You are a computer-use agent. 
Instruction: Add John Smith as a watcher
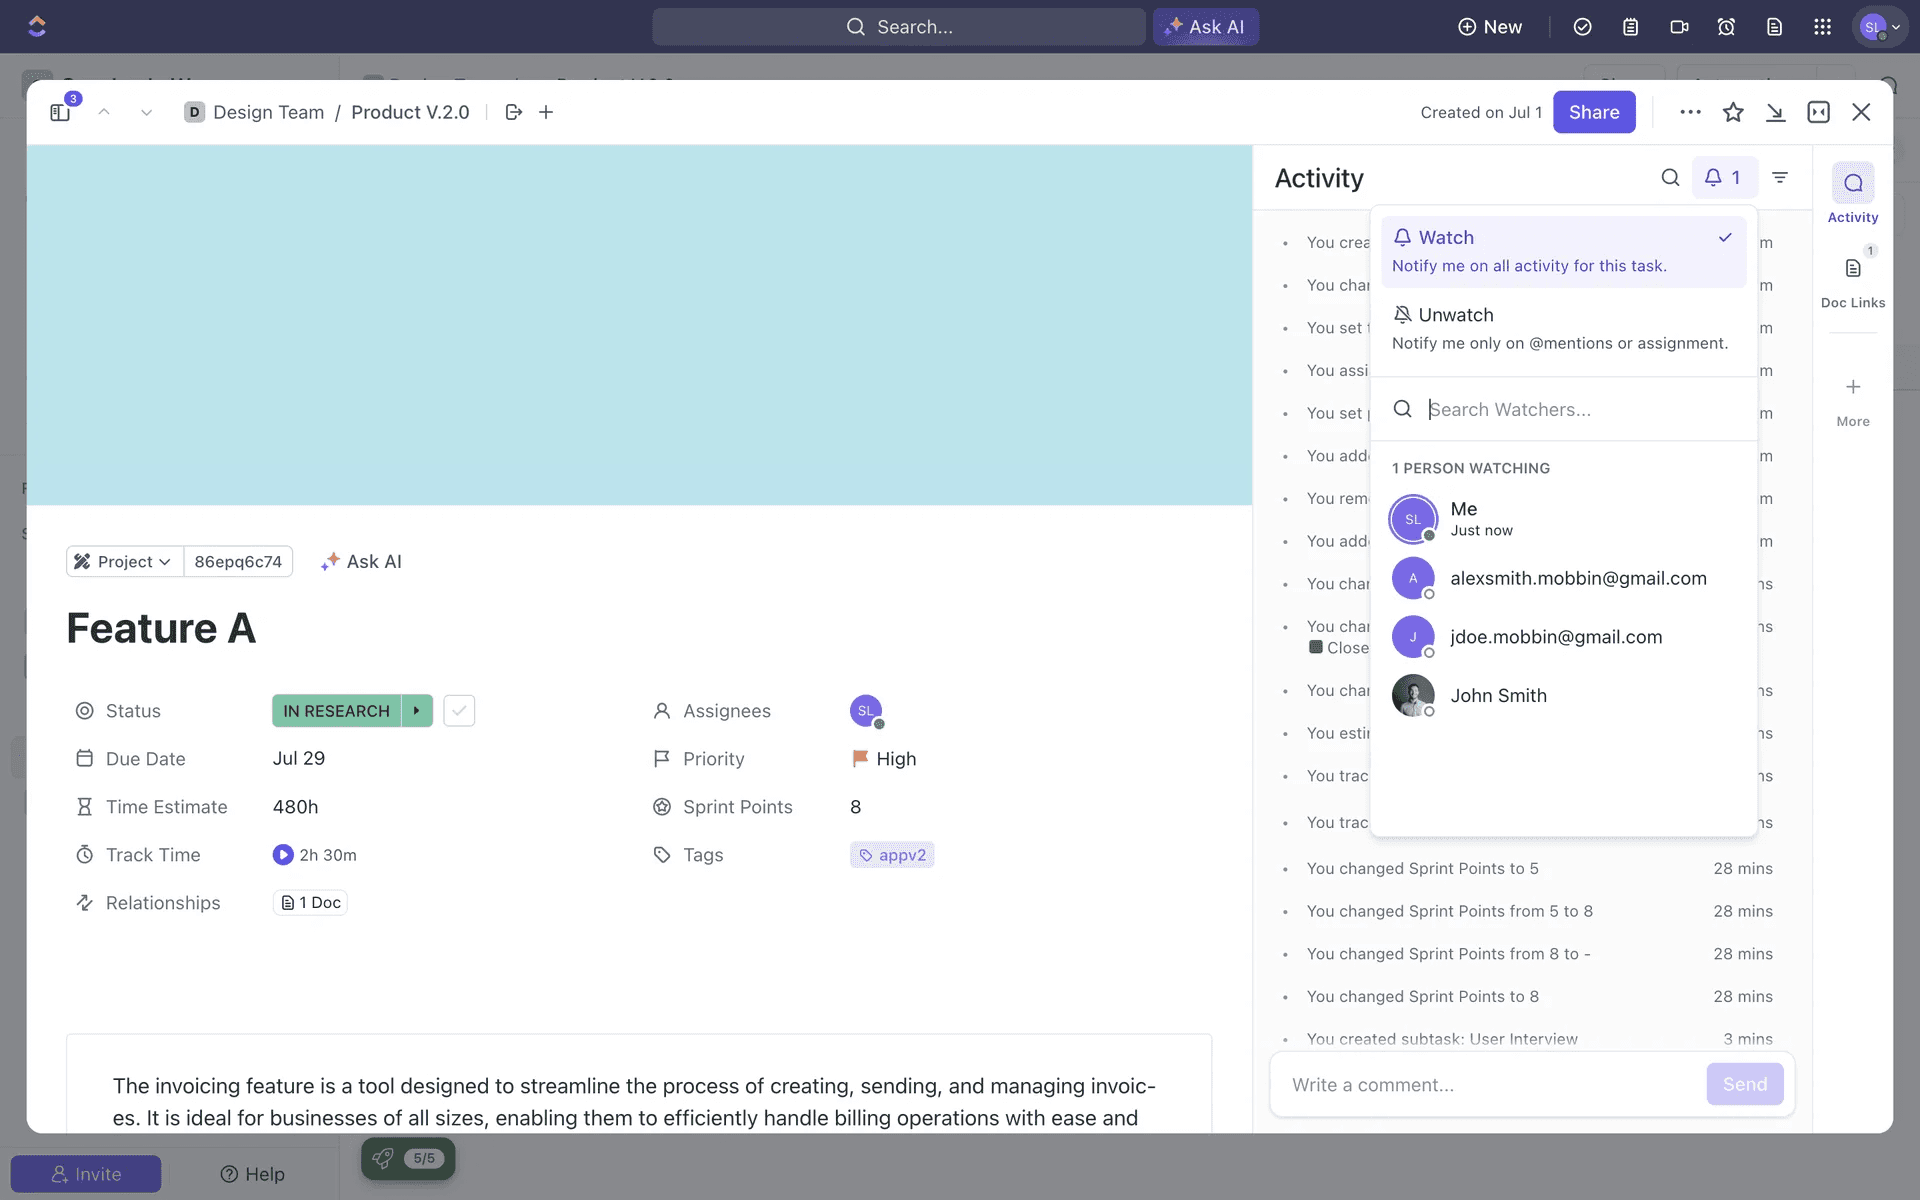[1498, 696]
